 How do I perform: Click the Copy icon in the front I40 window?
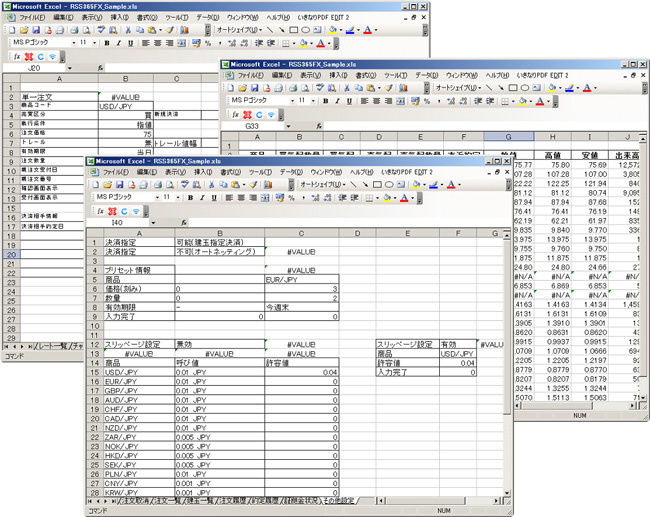click(223, 184)
